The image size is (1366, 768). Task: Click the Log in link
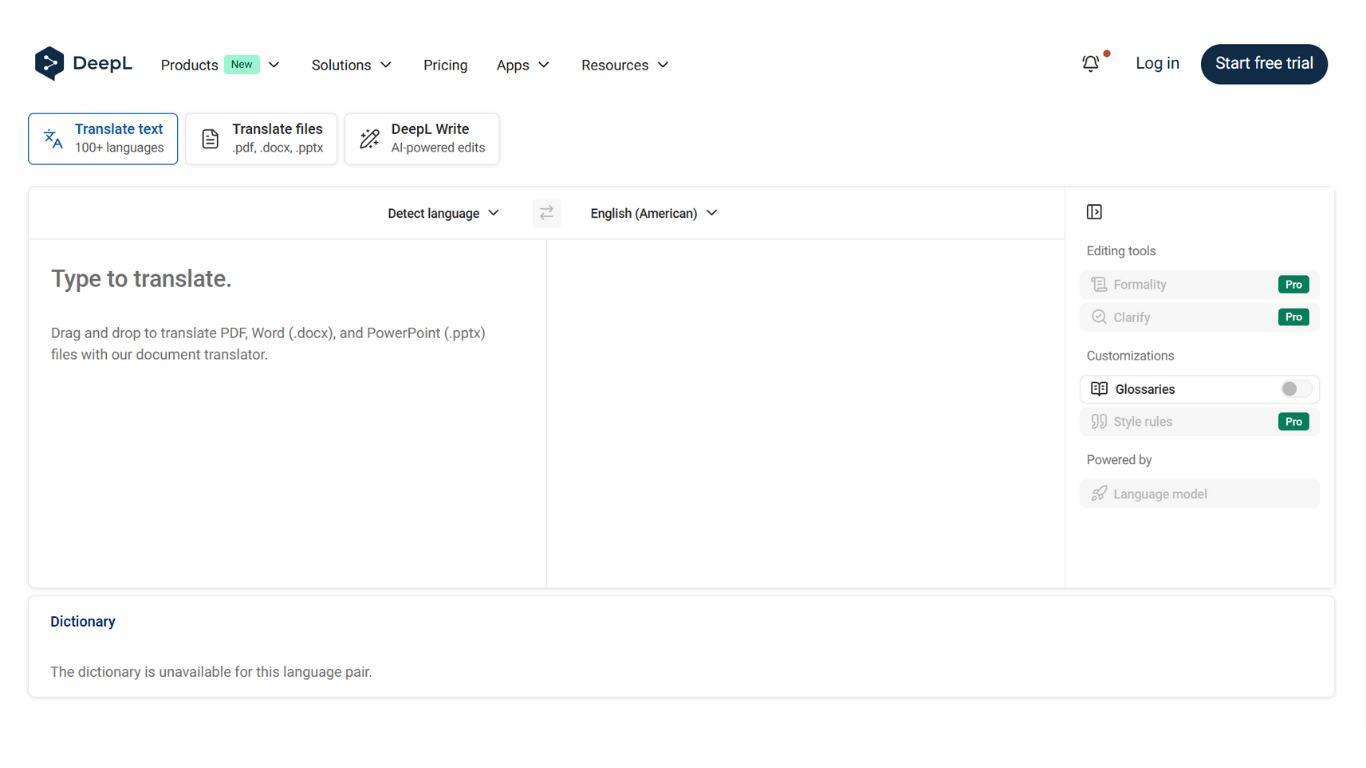(x=1157, y=64)
